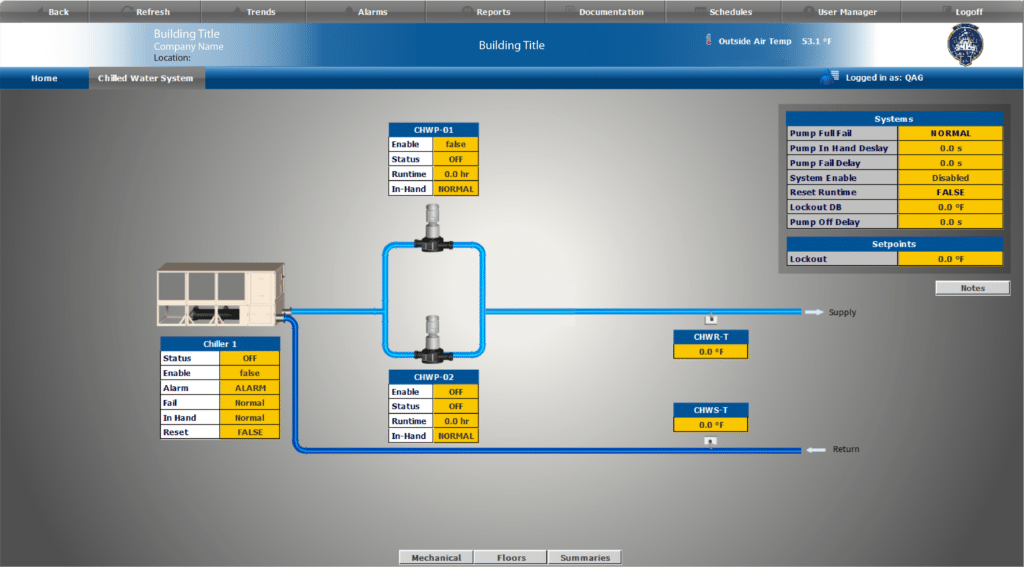This screenshot has height=567, width=1024.
Task: Open the Schedules menu
Action: 723,12
